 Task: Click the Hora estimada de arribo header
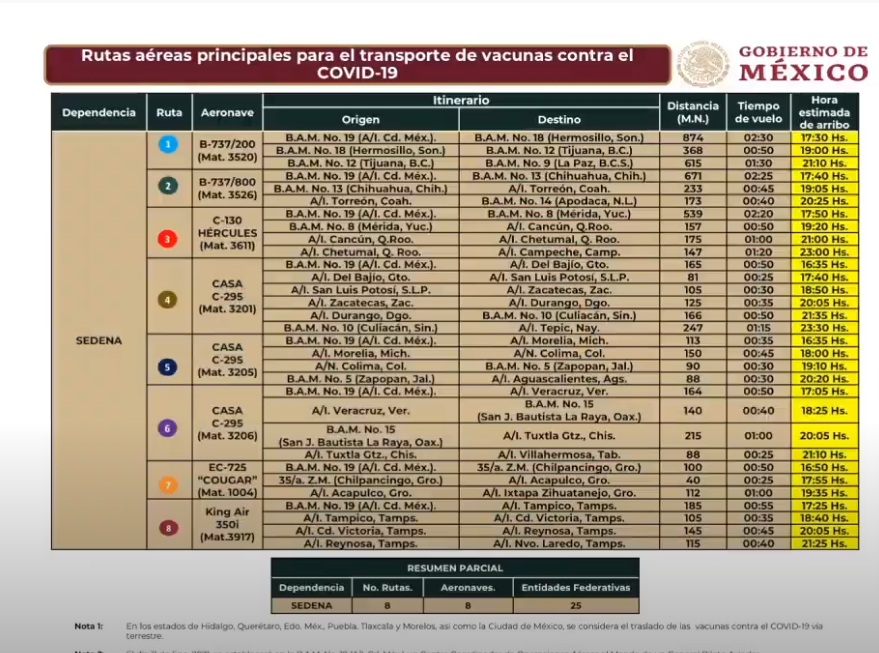tap(824, 112)
